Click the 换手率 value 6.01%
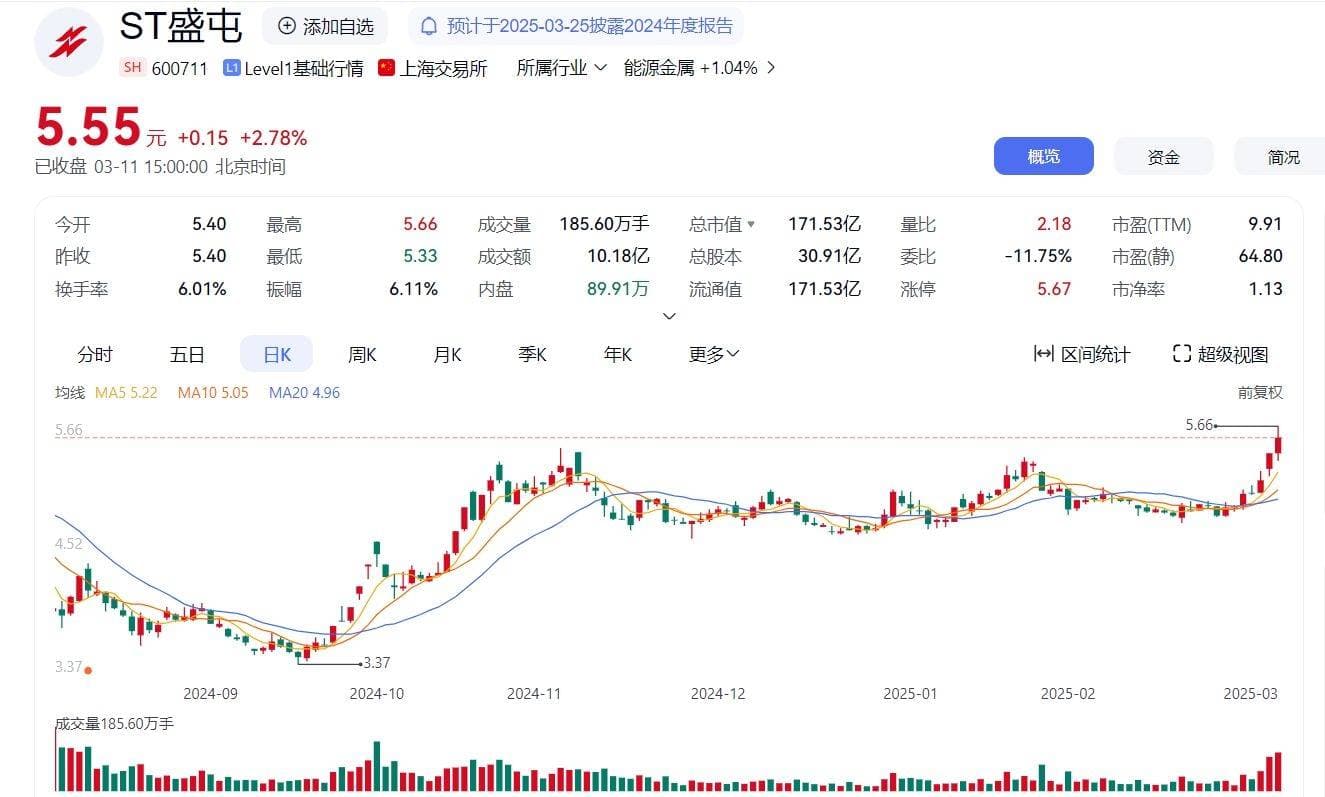 [x=203, y=289]
